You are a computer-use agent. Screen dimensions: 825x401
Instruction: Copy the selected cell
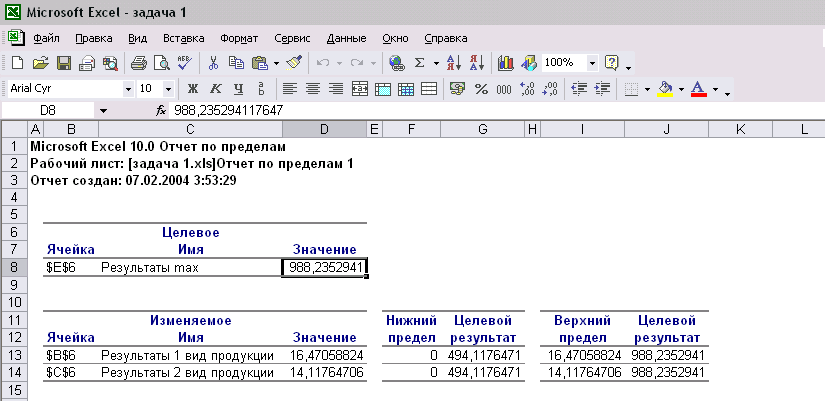coord(236,64)
